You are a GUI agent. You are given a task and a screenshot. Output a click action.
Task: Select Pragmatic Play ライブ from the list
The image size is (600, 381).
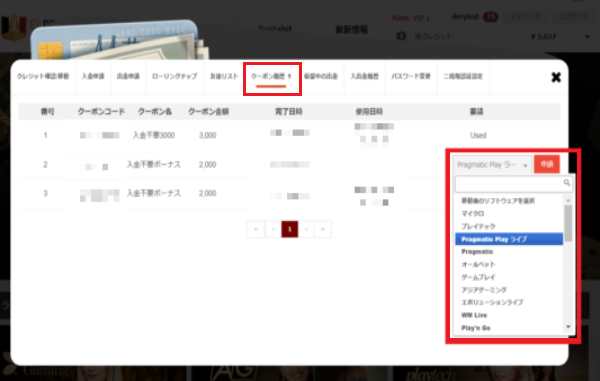pos(509,239)
